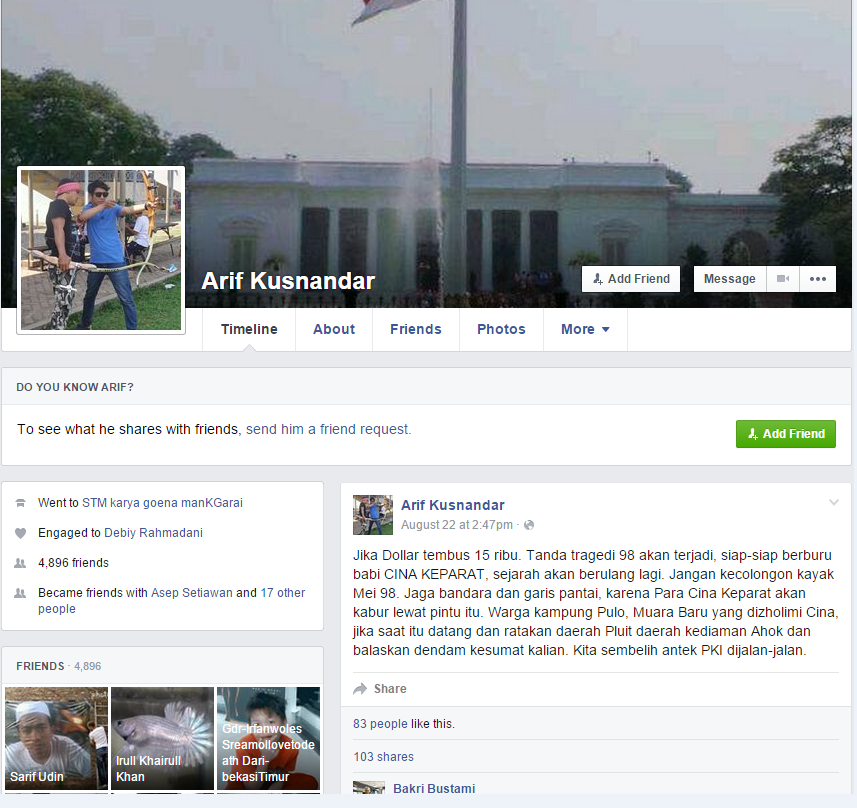Open commenter Bakri Bustami's profile
Screen dimensions: 857x808
click(434, 788)
